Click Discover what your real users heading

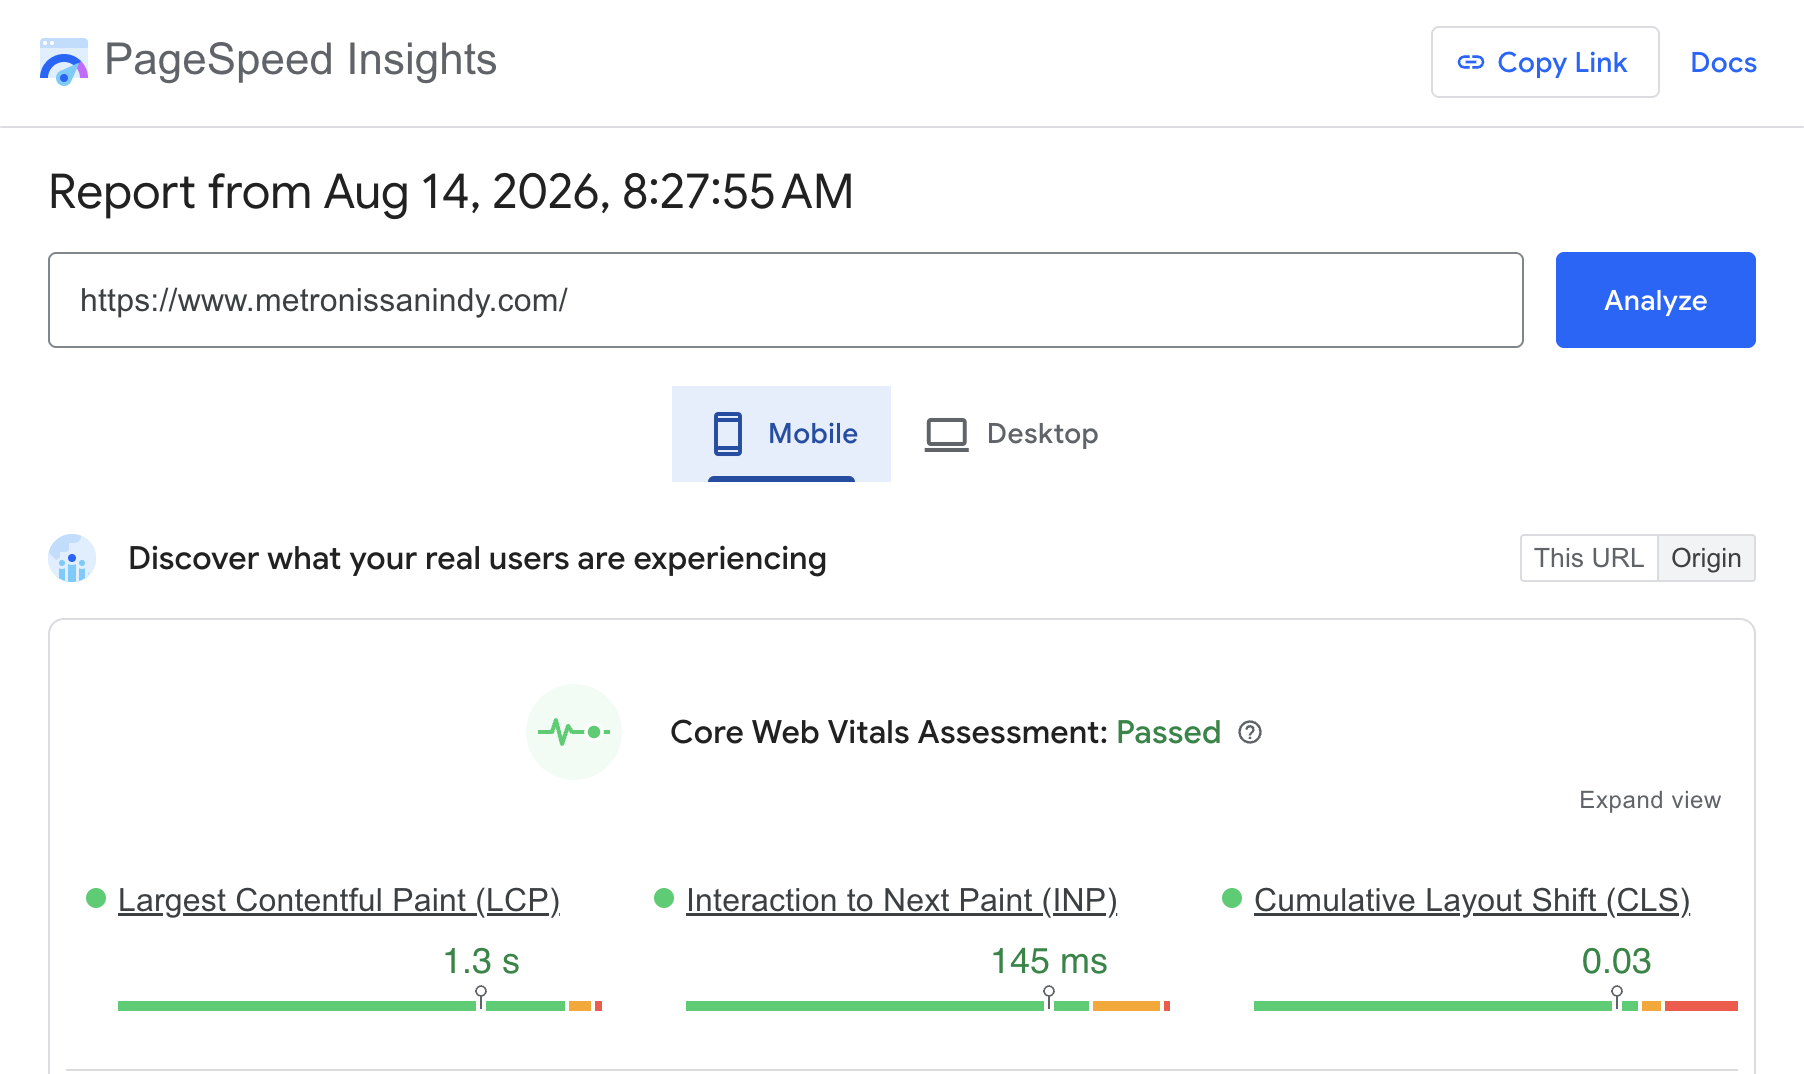click(478, 558)
